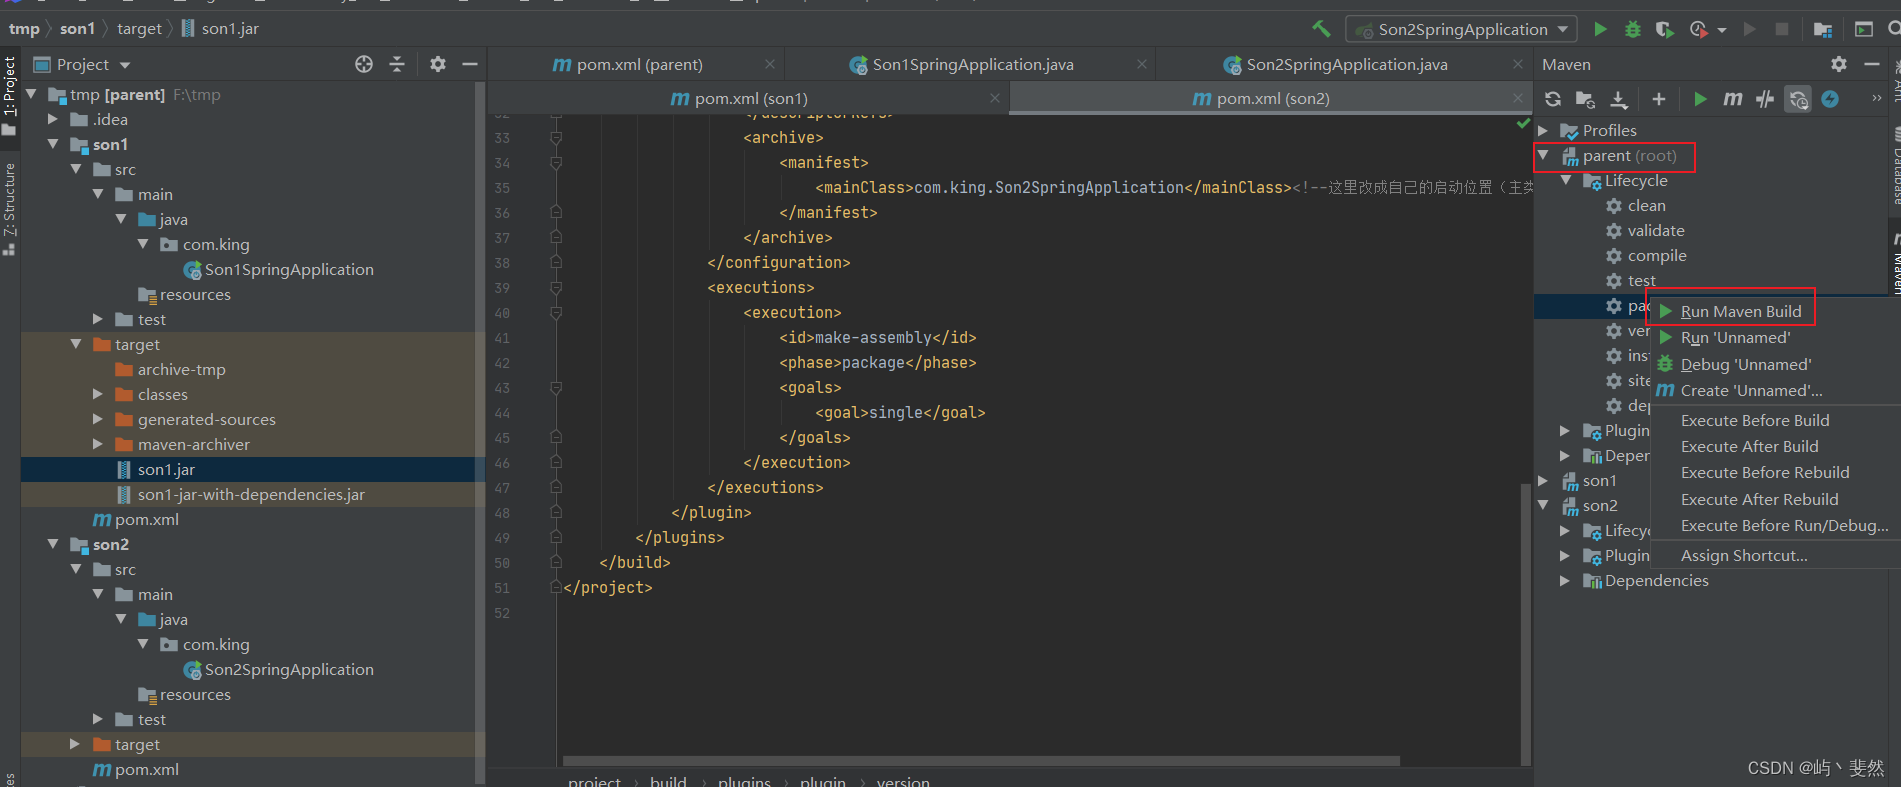
Task: Click the profiler run icon with clock
Action: pyautogui.click(x=1698, y=29)
